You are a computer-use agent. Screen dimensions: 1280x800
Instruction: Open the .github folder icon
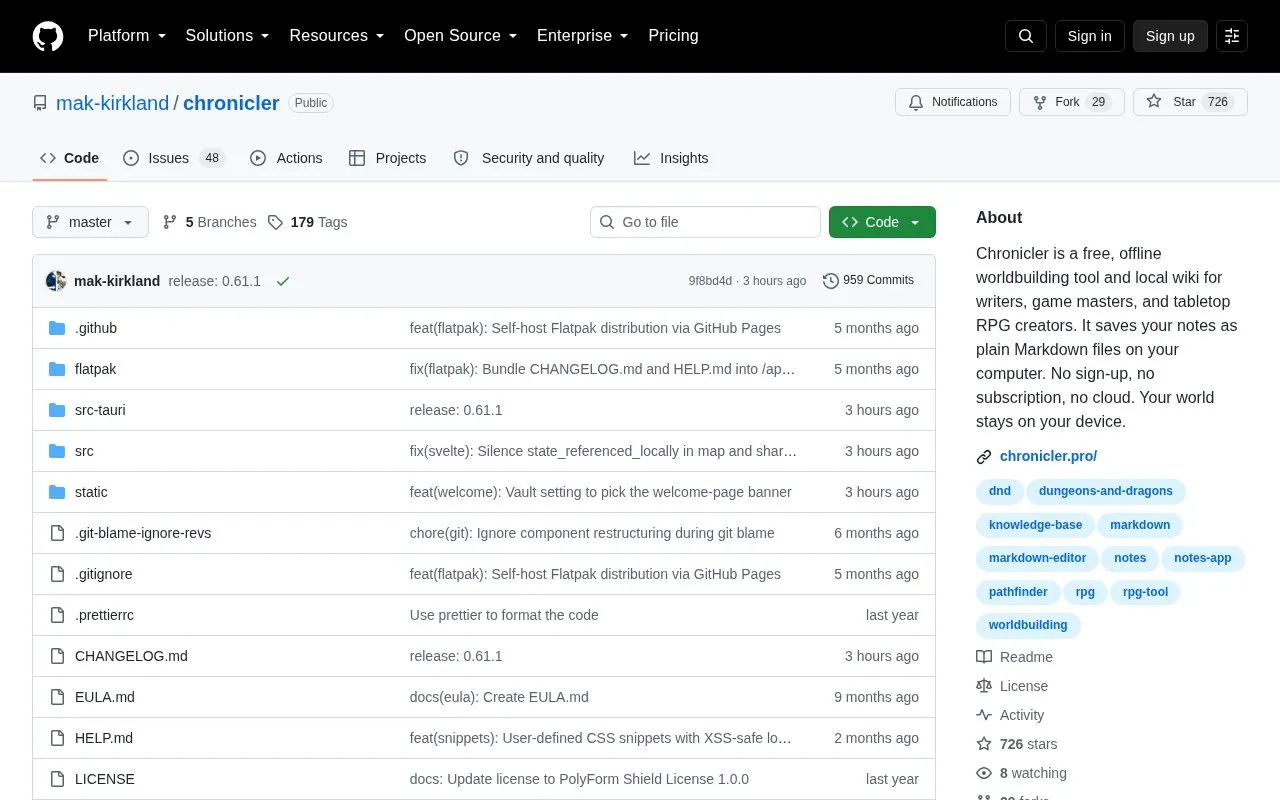click(57, 328)
